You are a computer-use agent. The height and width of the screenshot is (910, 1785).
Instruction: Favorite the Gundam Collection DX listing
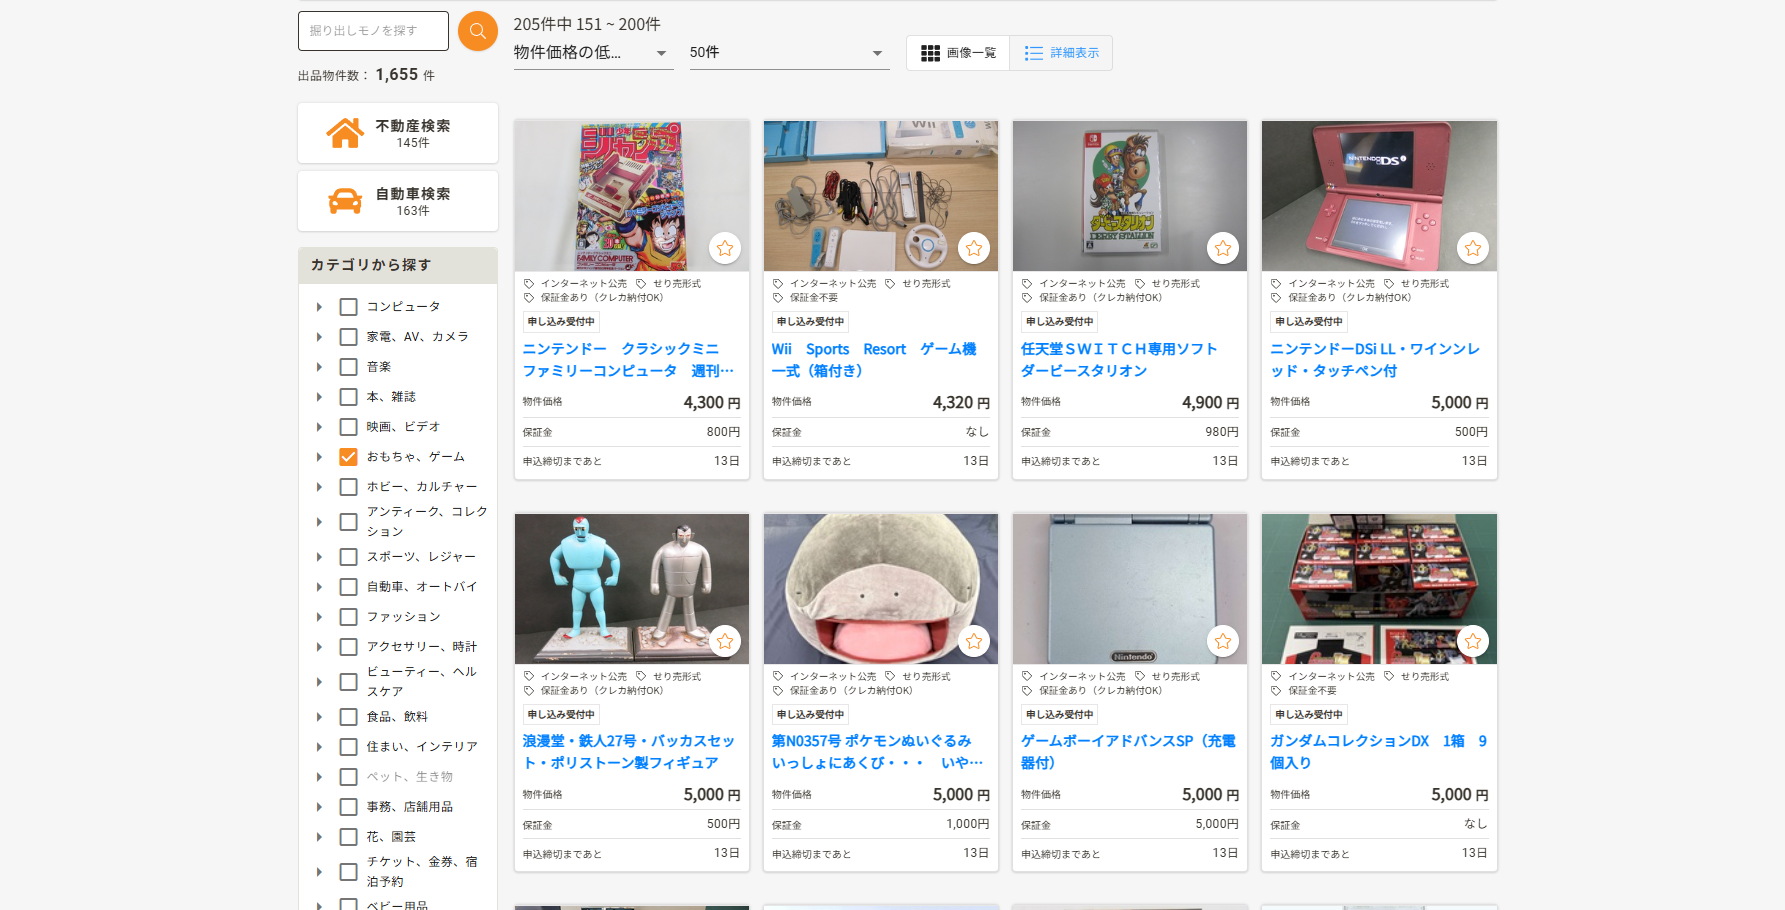coord(1472,641)
